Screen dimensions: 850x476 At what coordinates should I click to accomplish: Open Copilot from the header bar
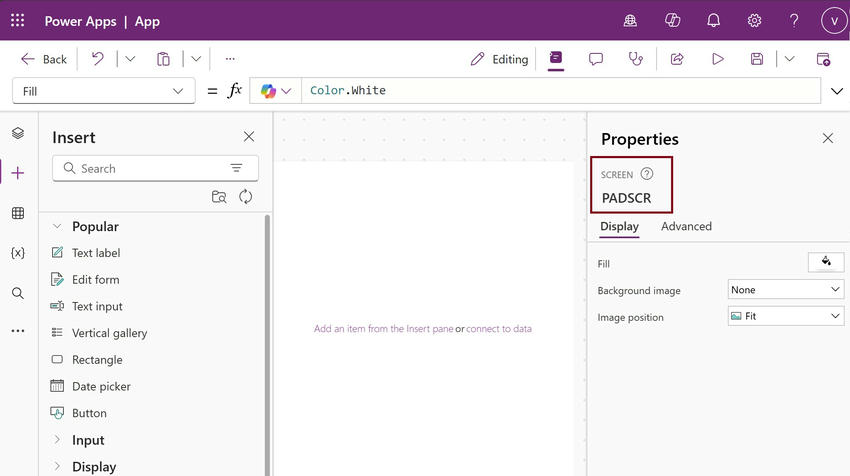tap(672, 21)
